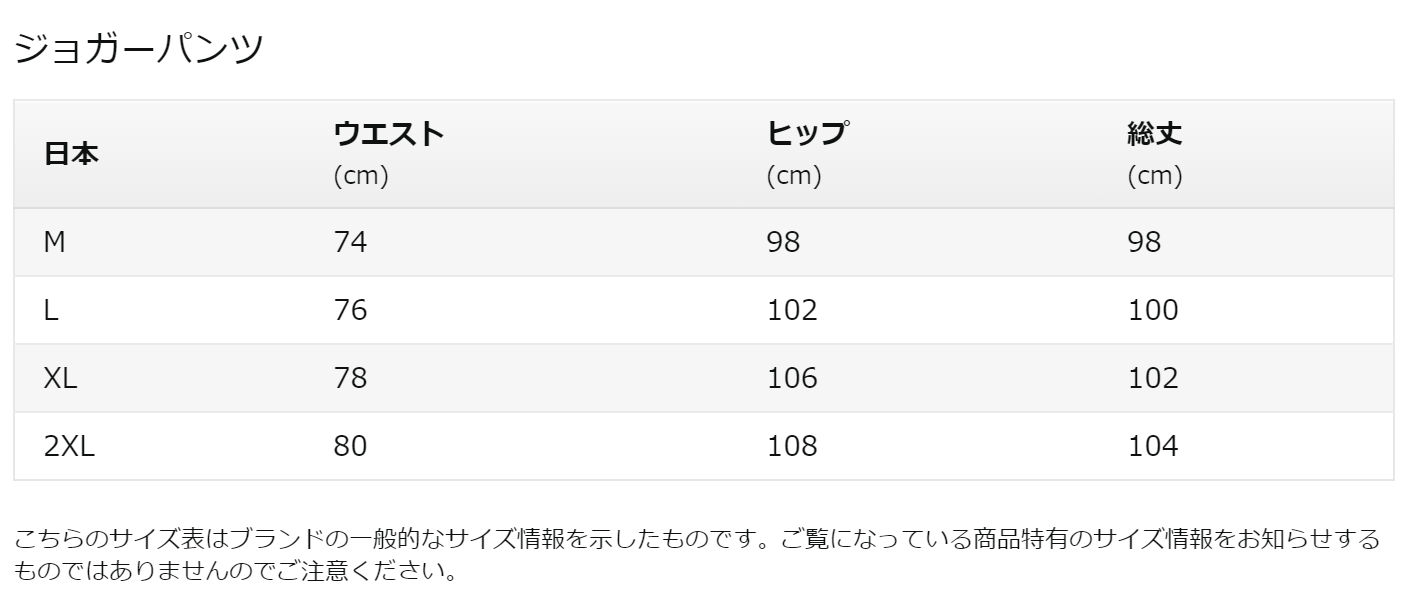
Task: Click the ジョガーパンツ heading
Action: [x=138, y=48]
